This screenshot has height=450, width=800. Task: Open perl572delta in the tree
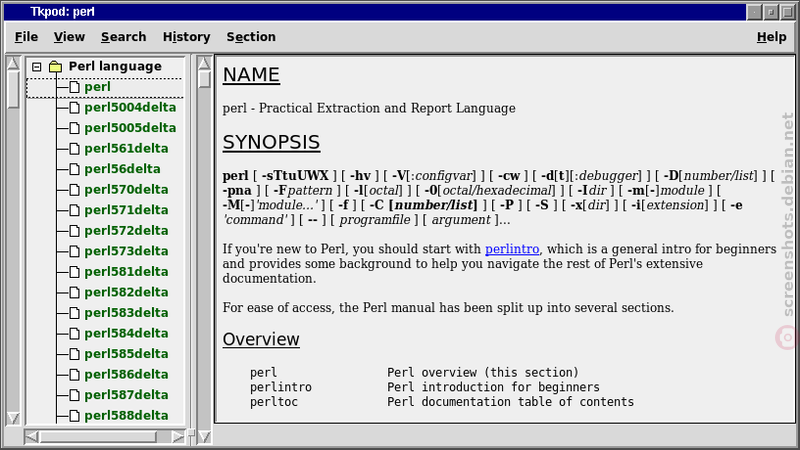(126, 231)
